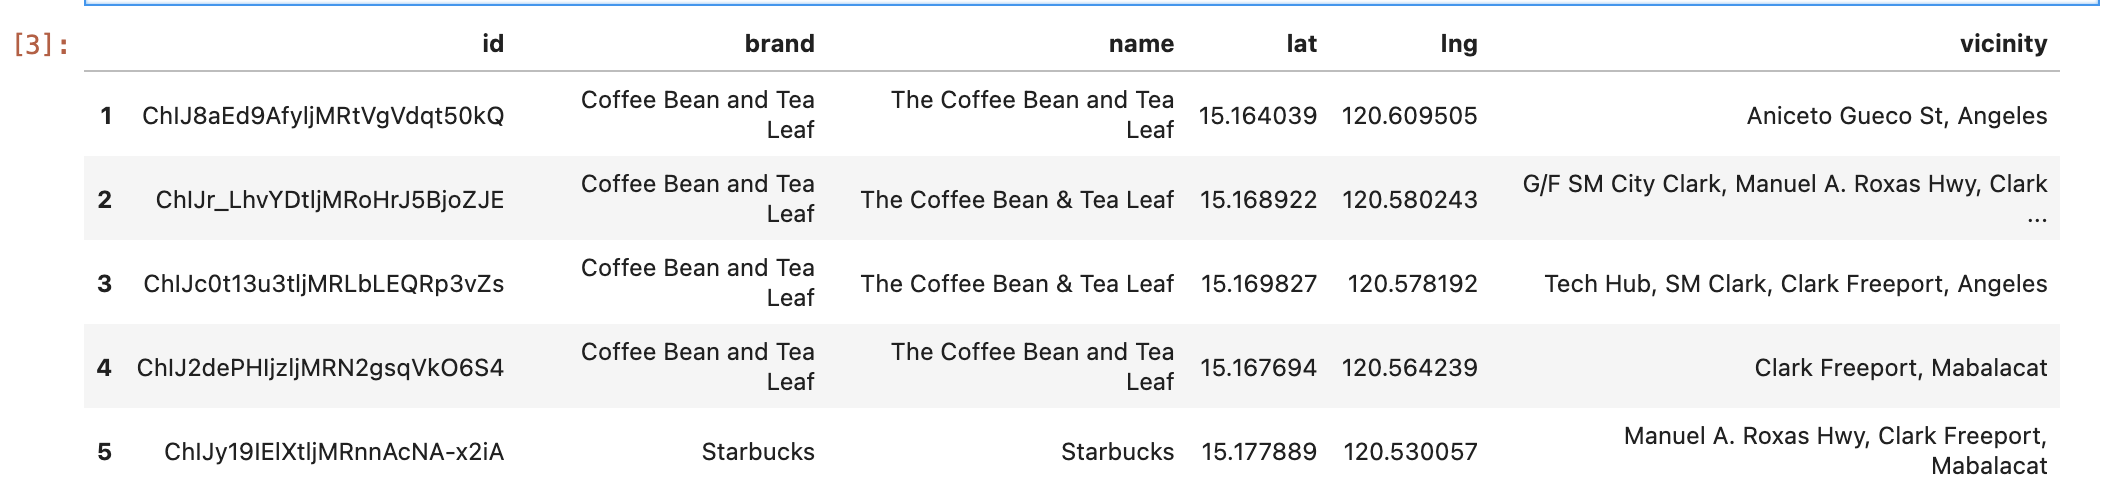Image resolution: width=2106 pixels, height=496 pixels.
Task: Click the latitude value 15.164039
Action: pyautogui.click(x=1257, y=116)
